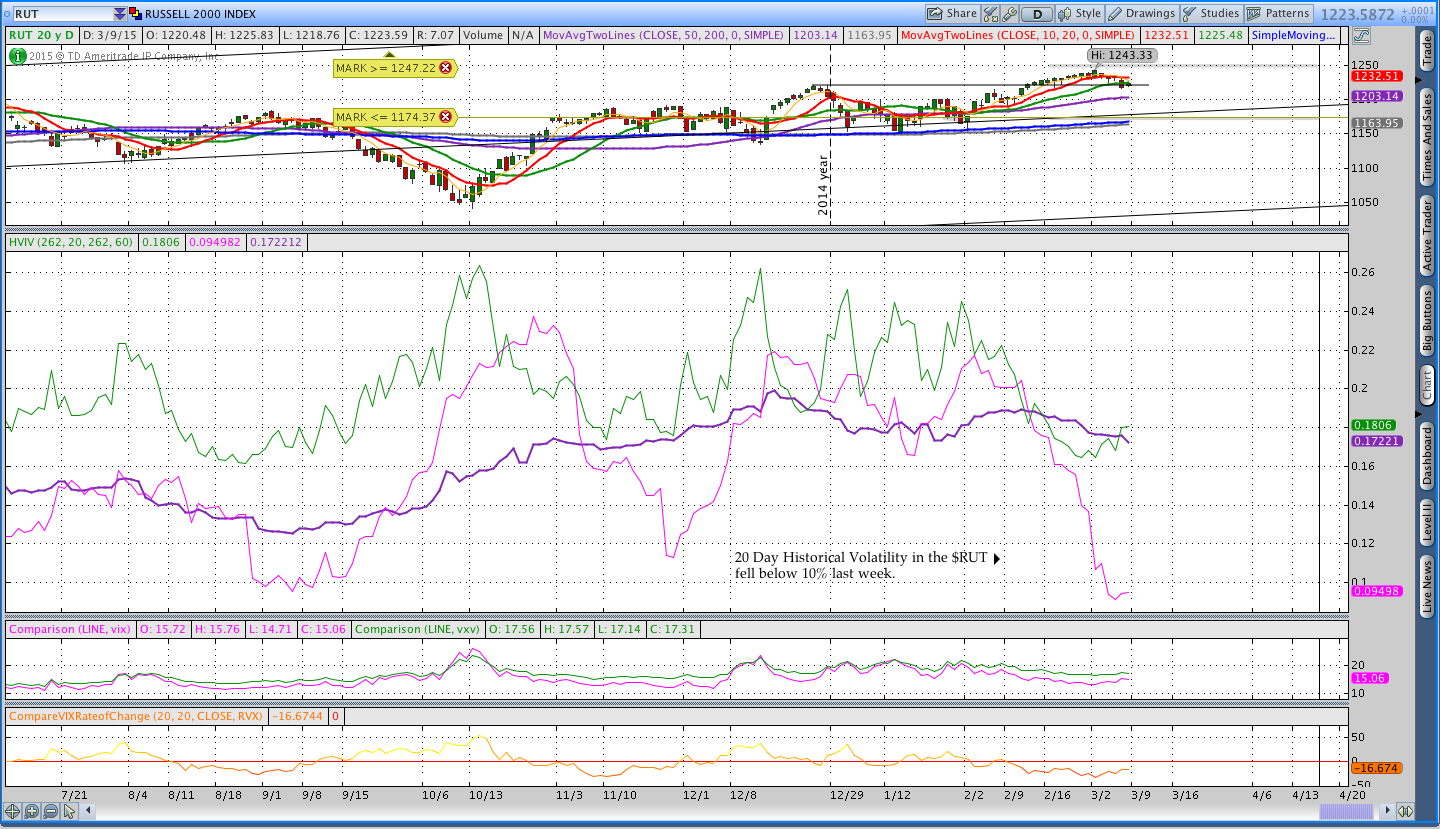Viewport: 1440px width, 829px height.
Task: Open the Times And Sales side tab
Action: [1426, 136]
